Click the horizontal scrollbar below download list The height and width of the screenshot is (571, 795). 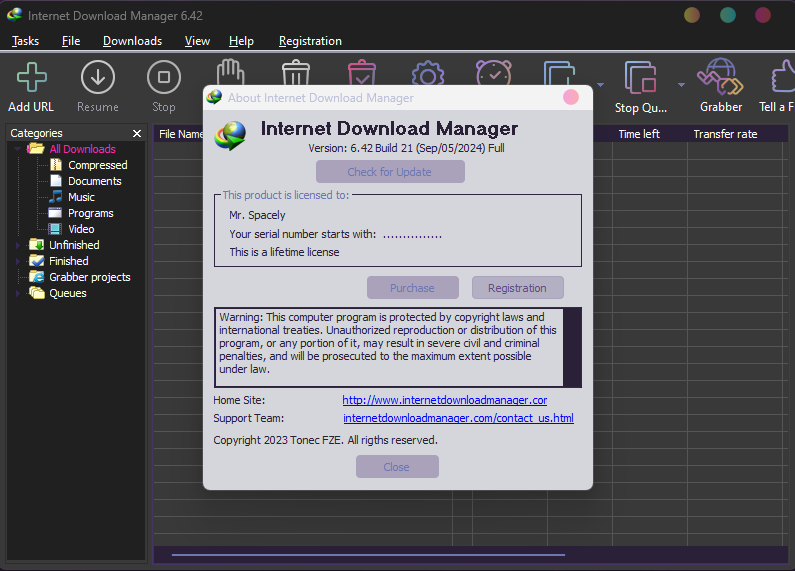[368, 555]
